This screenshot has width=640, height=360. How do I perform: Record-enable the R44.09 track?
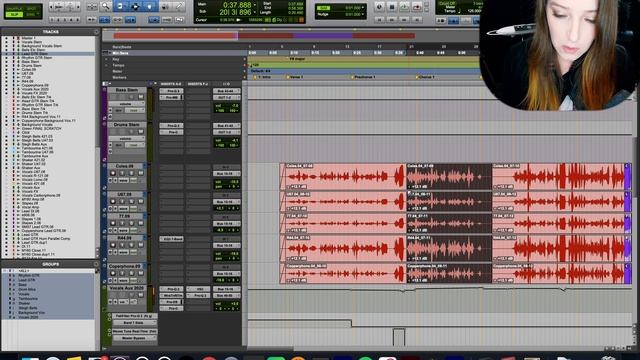point(113,245)
